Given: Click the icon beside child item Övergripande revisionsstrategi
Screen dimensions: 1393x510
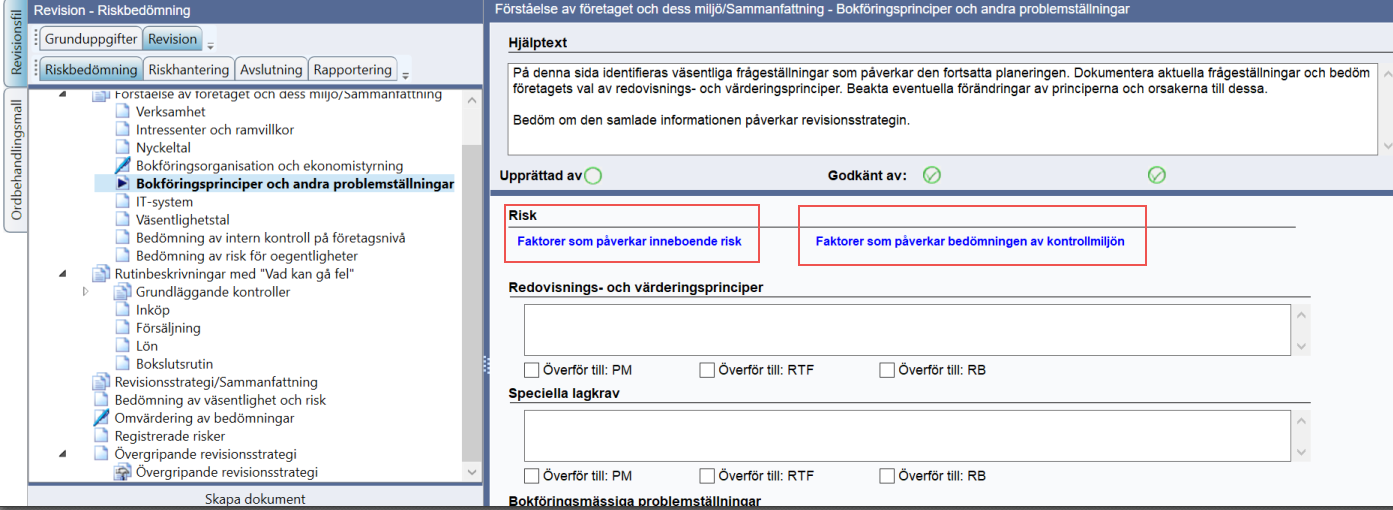Looking at the screenshot, I should tap(123, 472).
